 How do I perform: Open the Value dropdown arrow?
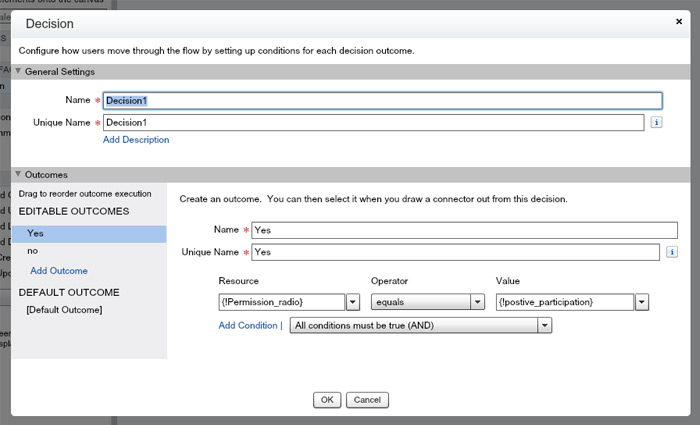(642, 302)
